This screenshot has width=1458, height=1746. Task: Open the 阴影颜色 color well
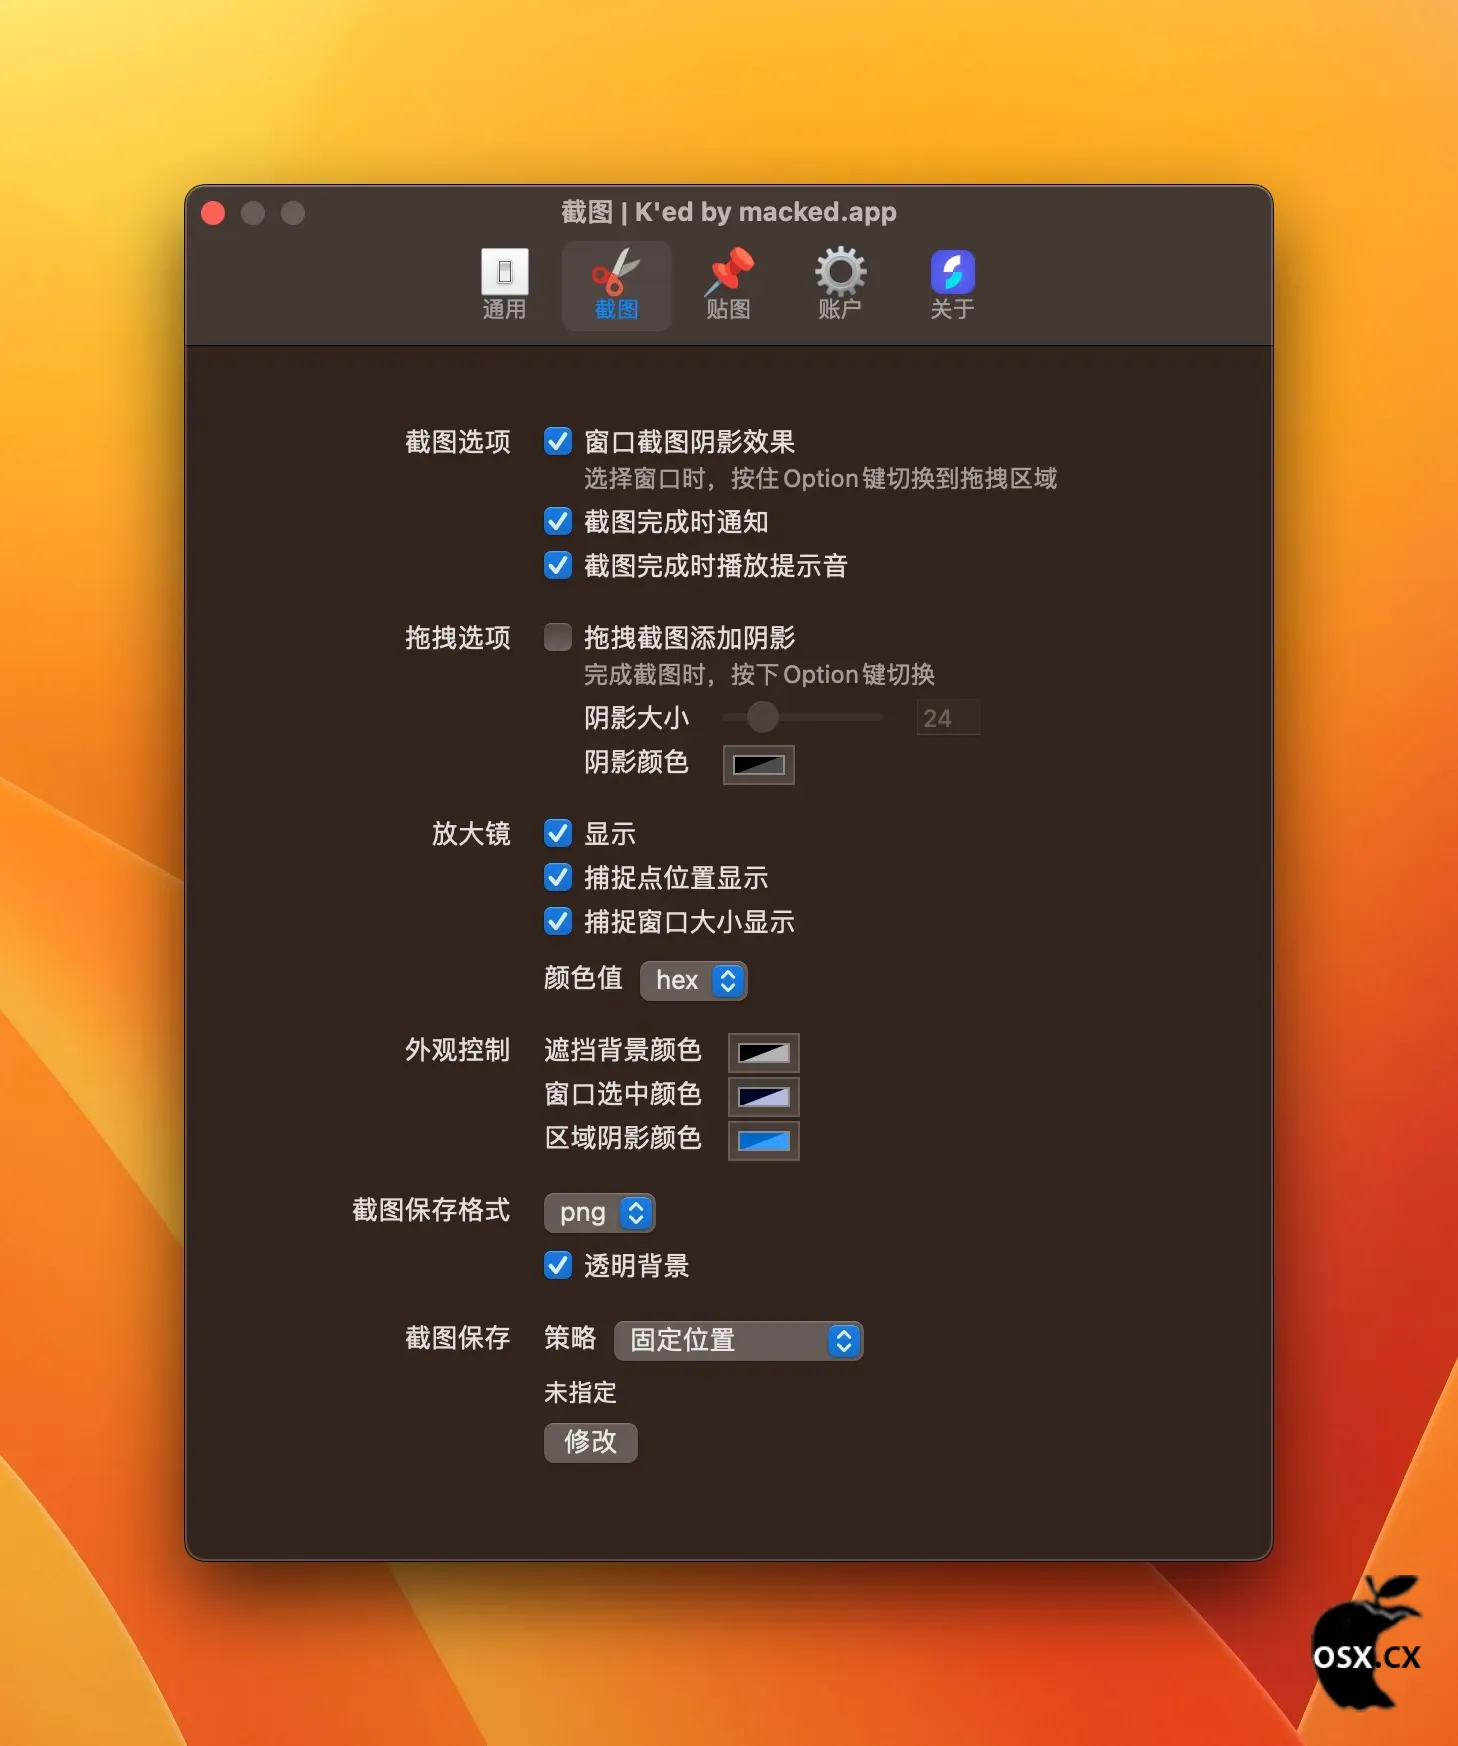[x=759, y=765]
